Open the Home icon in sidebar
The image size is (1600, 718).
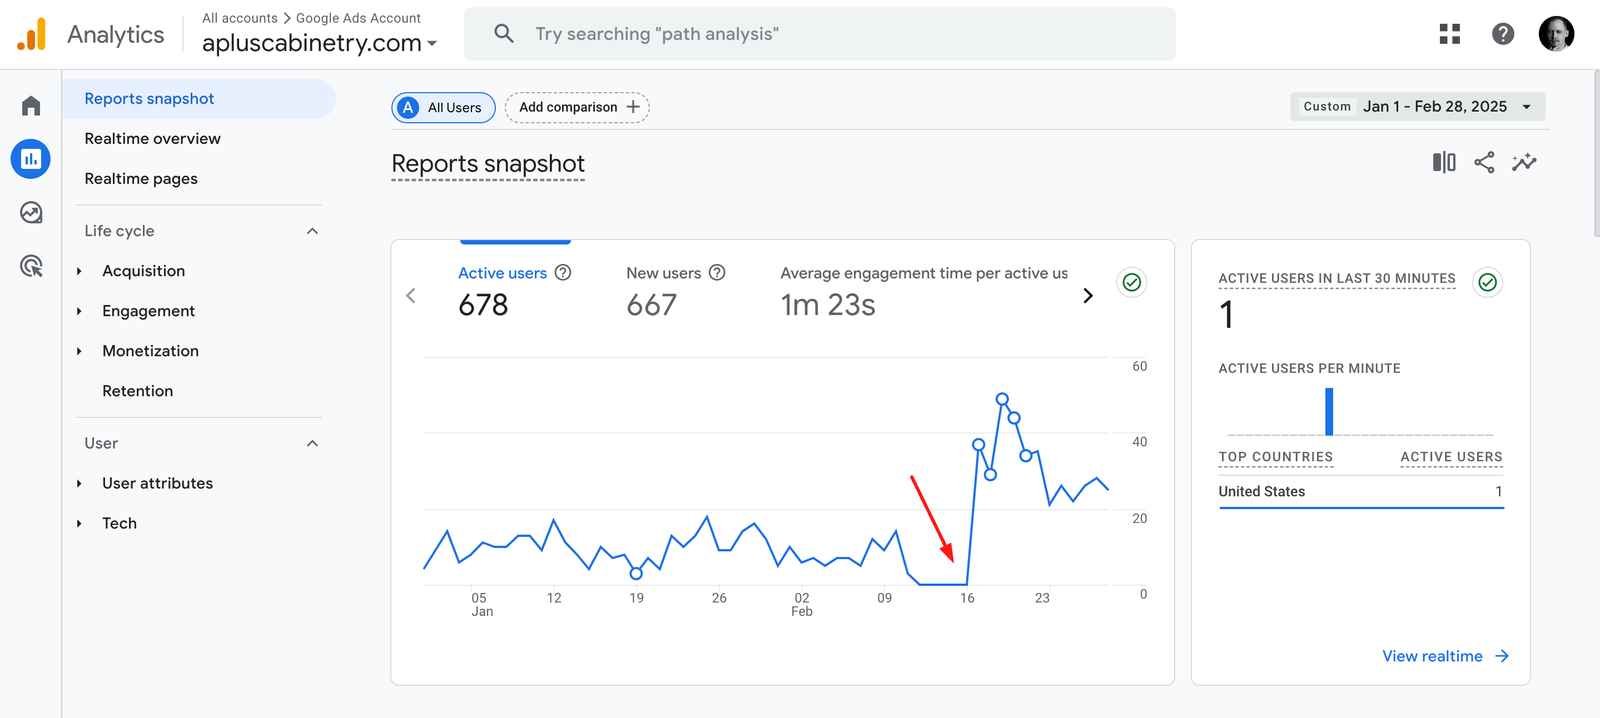pos(31,106)
